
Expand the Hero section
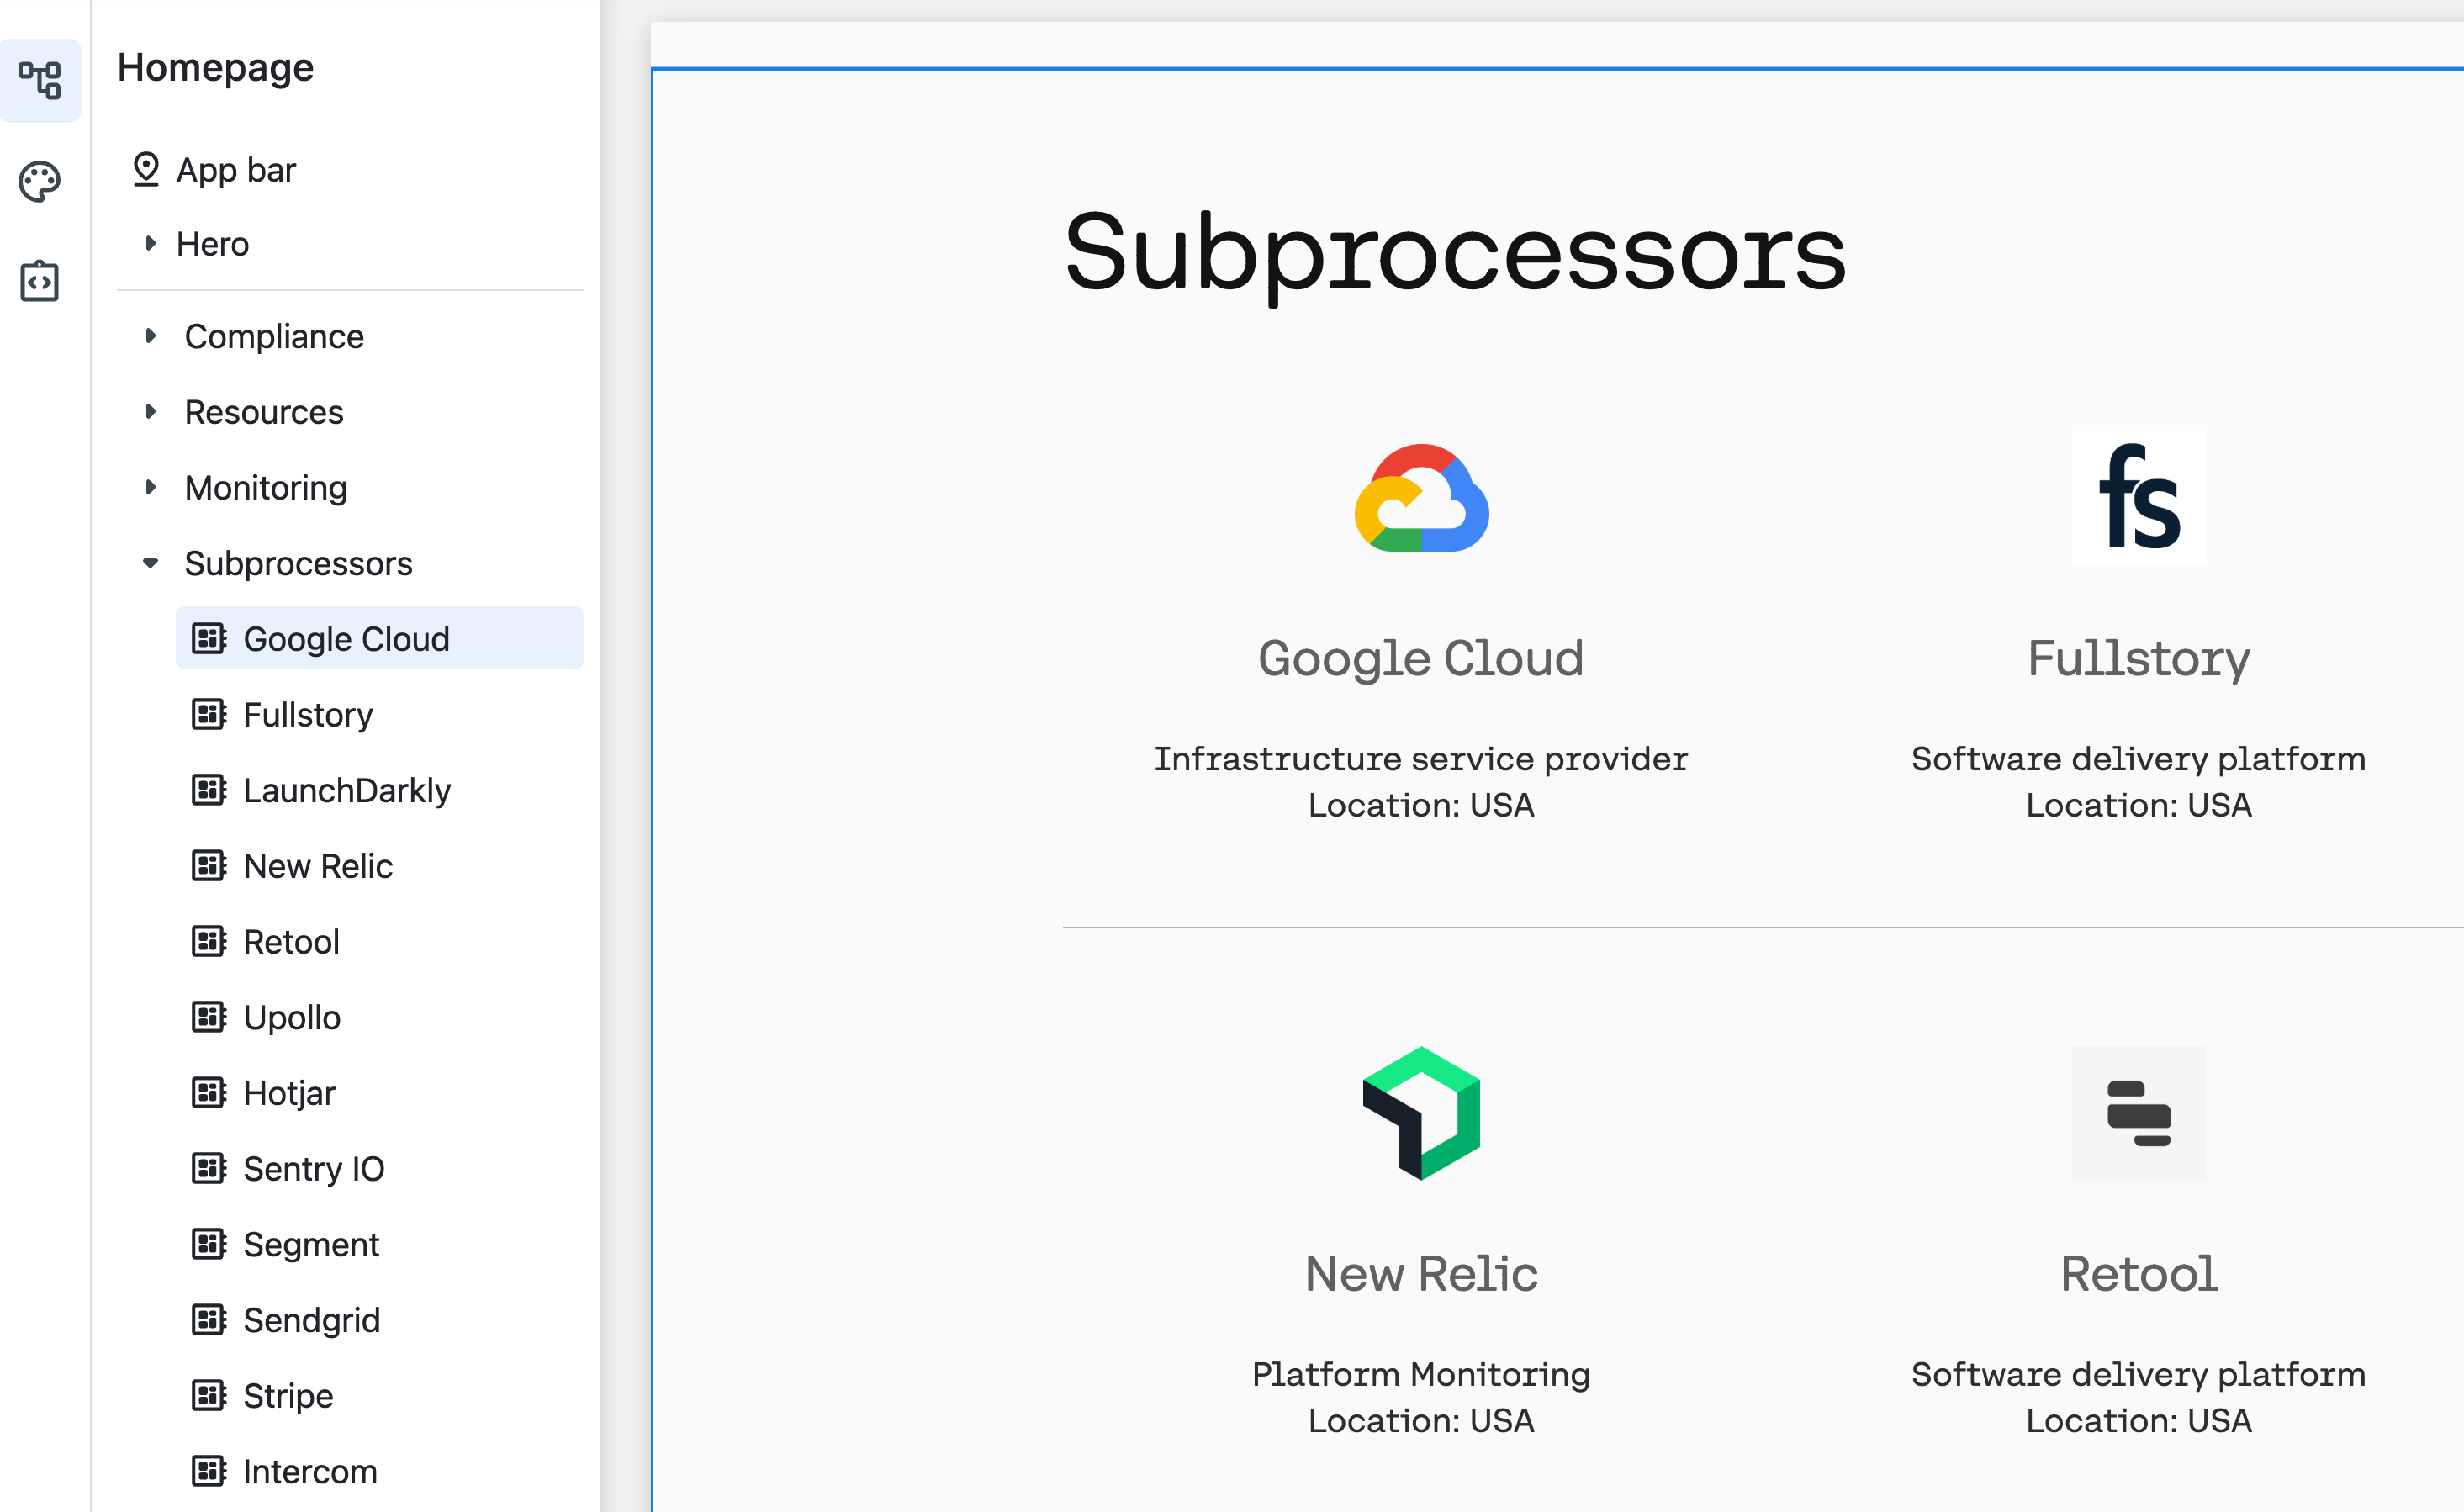click(150, 243)
